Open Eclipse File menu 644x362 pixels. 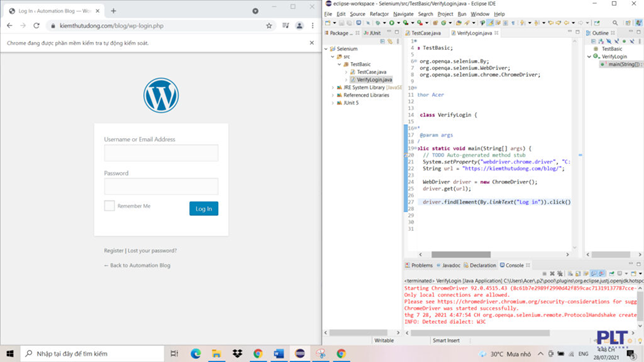pyautogui.click(x=329, y=14)
